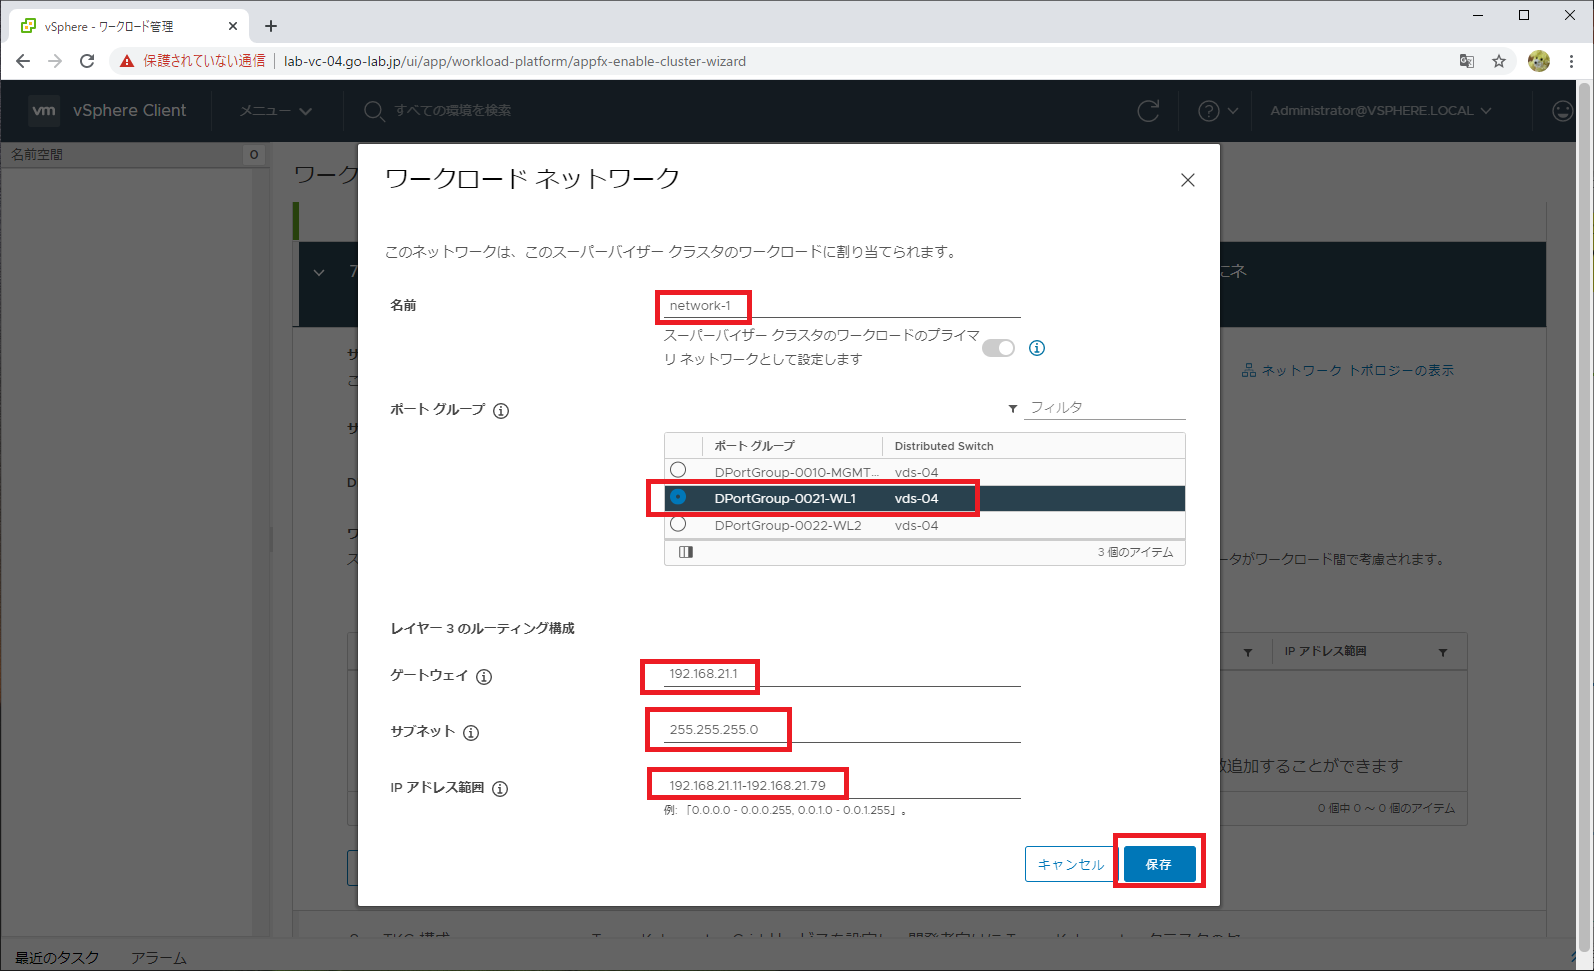This screenshot has height=971, width=1594.
Task: Open the アラーム tab
Action: click(x=158, y=958)
